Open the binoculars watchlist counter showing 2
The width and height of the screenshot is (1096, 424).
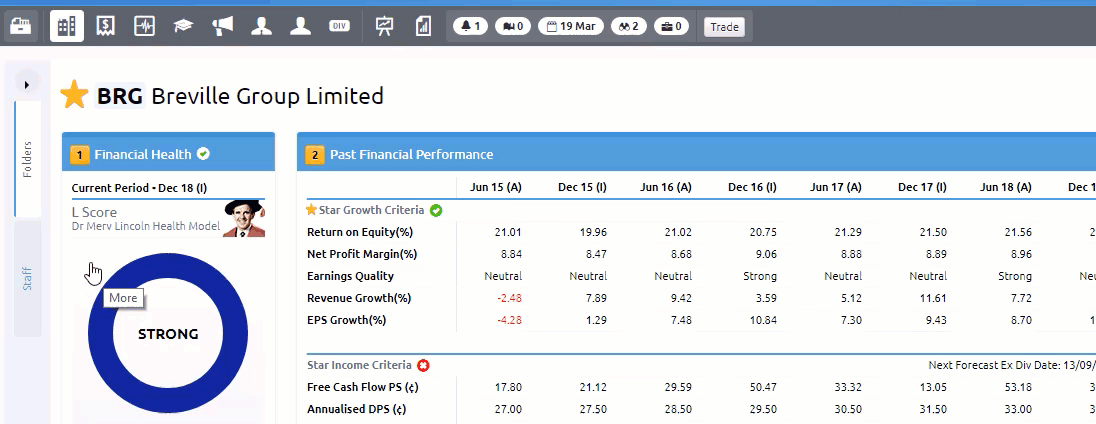pyautogui.click(x=628, y=27)
